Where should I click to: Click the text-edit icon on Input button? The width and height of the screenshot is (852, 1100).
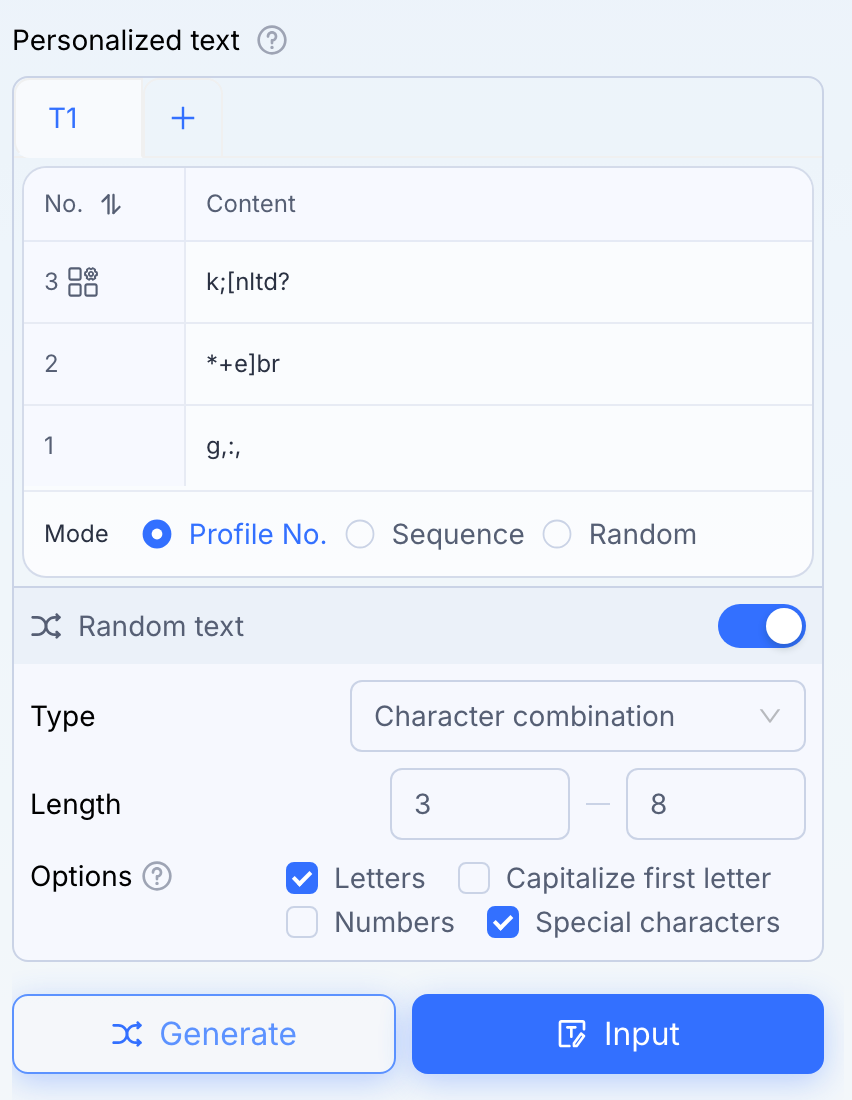pos(572,1034)
